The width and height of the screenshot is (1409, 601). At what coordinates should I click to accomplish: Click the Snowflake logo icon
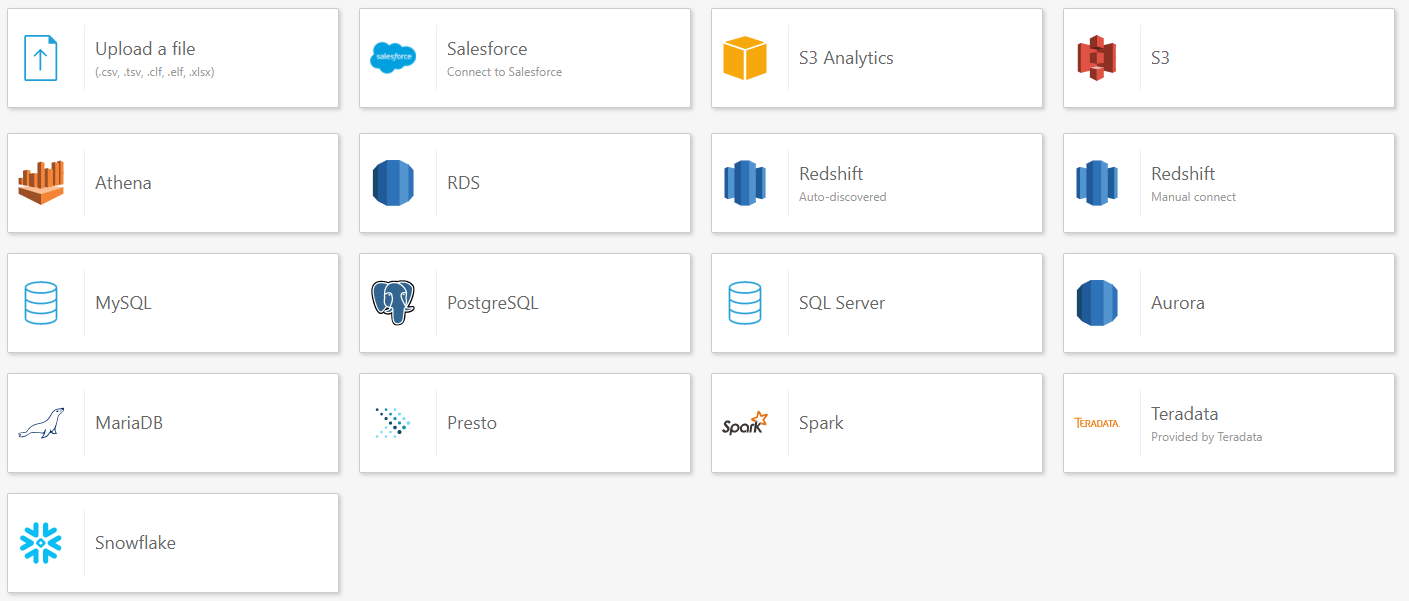(41, 543)
